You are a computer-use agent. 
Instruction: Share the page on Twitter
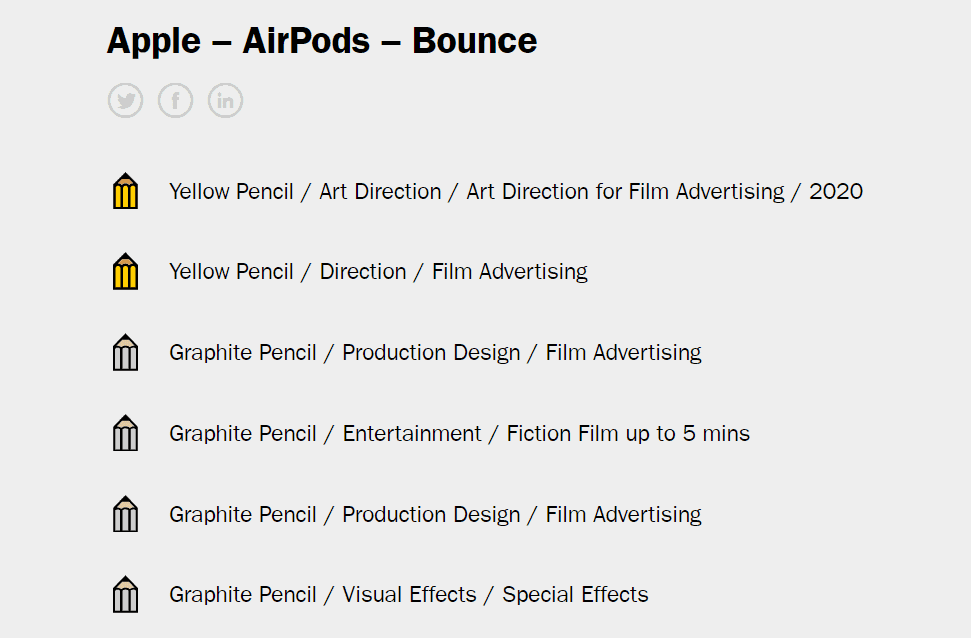(x=126, y=101)
